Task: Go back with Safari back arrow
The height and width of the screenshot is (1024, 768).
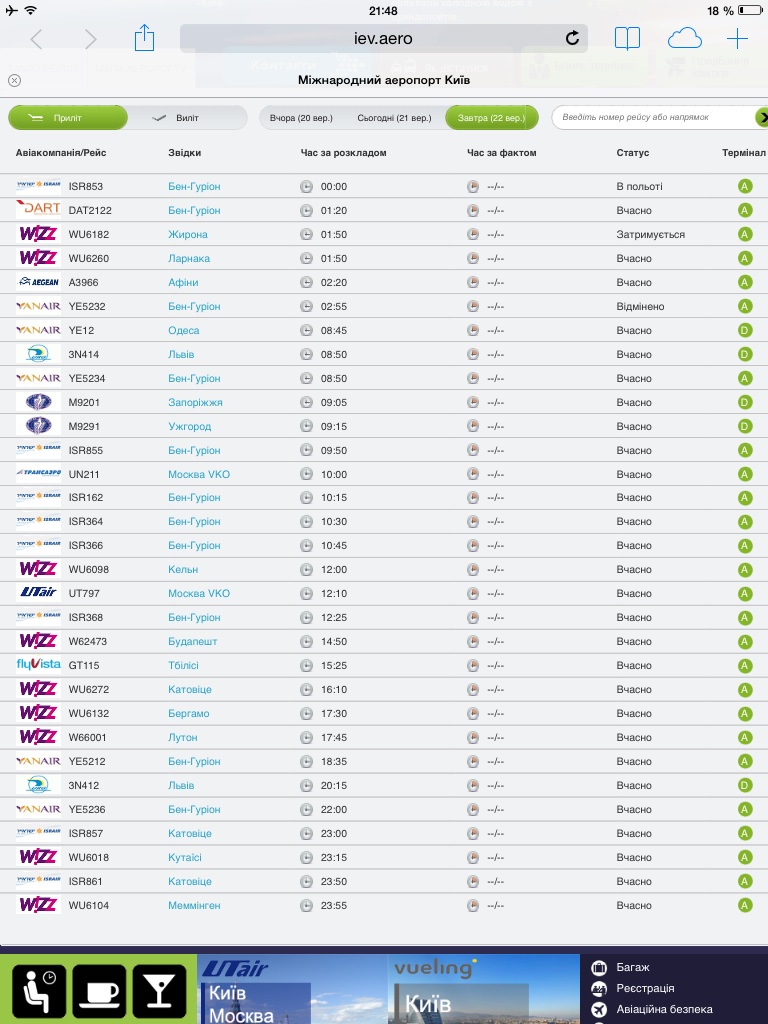Action: tap(37, 39)
